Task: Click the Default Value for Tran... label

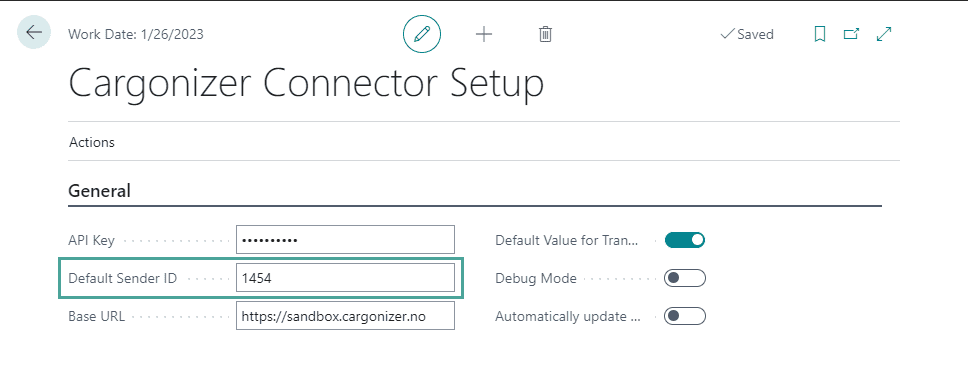Action: [x=567, y=241]
